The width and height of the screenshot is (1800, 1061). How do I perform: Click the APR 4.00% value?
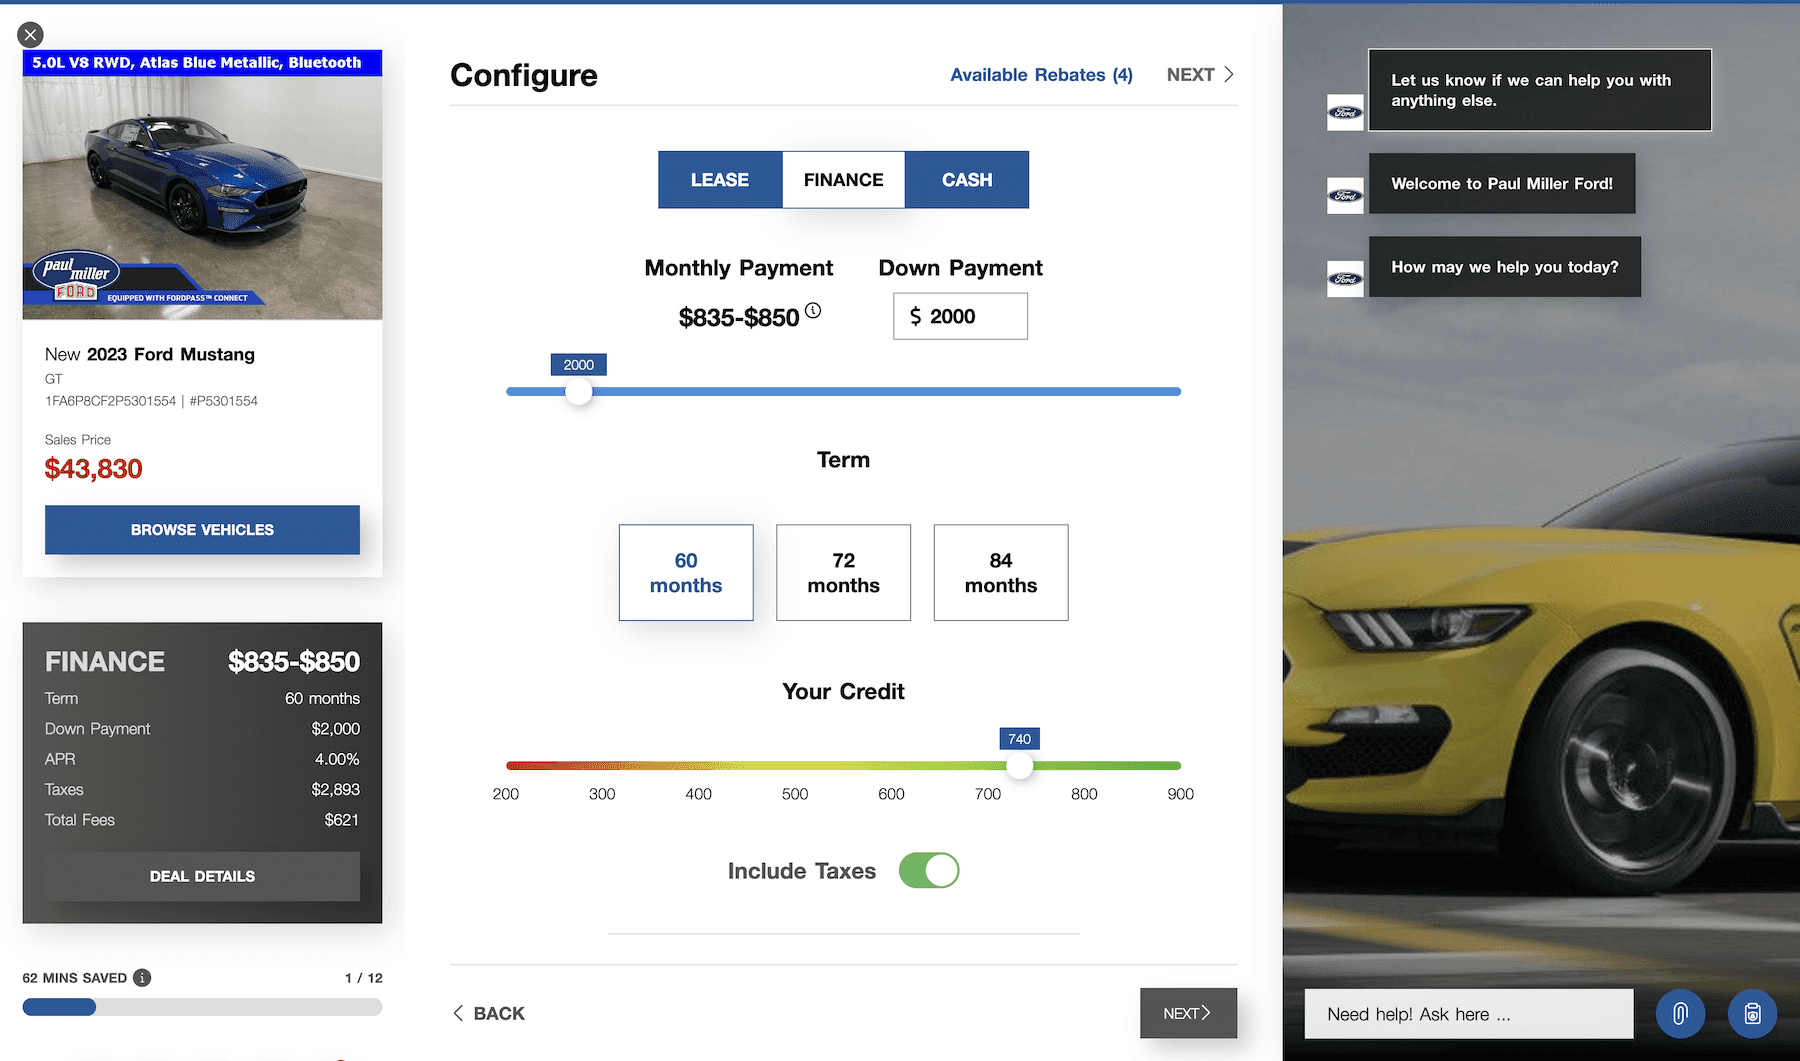click(337, 759)
